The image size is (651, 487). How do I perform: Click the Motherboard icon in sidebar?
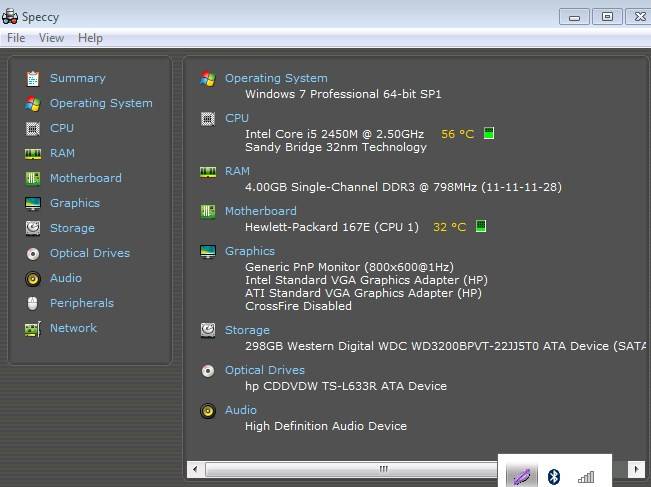[x=33, y=179]
